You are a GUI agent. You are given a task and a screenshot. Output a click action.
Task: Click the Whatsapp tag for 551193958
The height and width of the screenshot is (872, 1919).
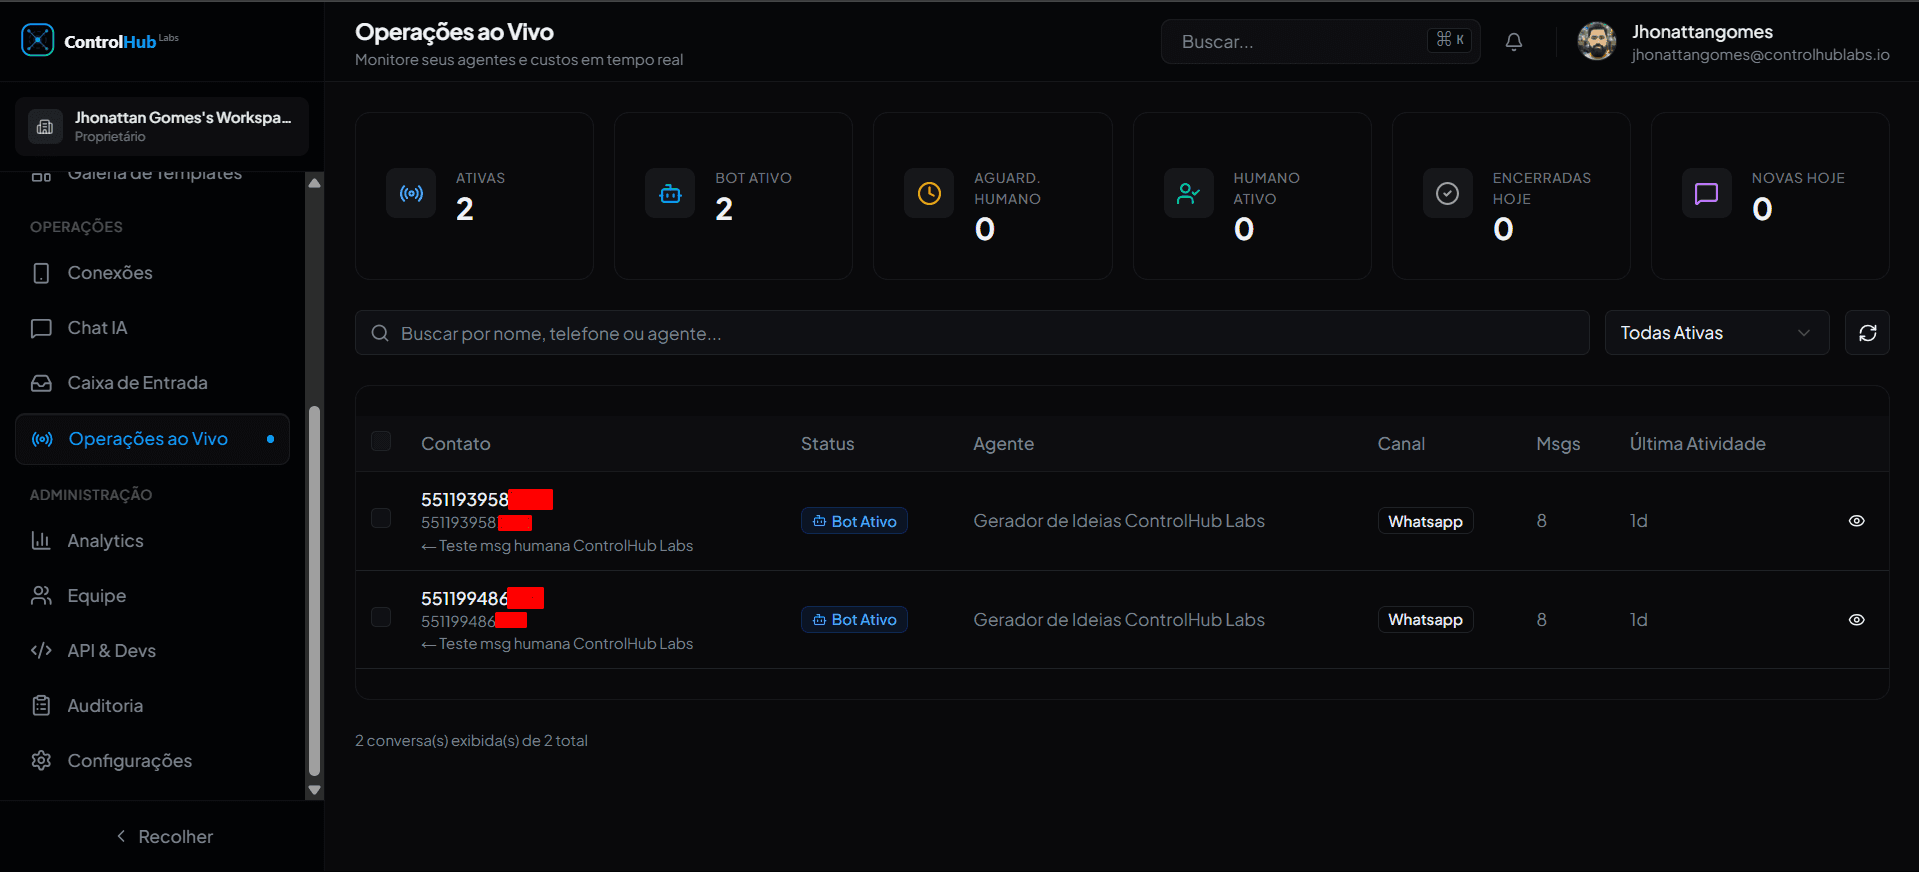1425,521
